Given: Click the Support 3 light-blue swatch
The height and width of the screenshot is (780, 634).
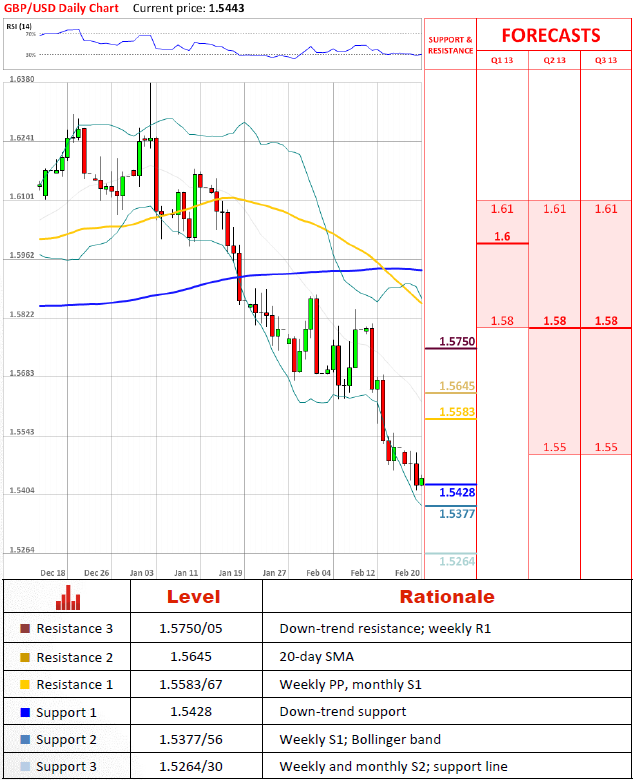Looking at the screenshot, I should (x=25, y=767).
